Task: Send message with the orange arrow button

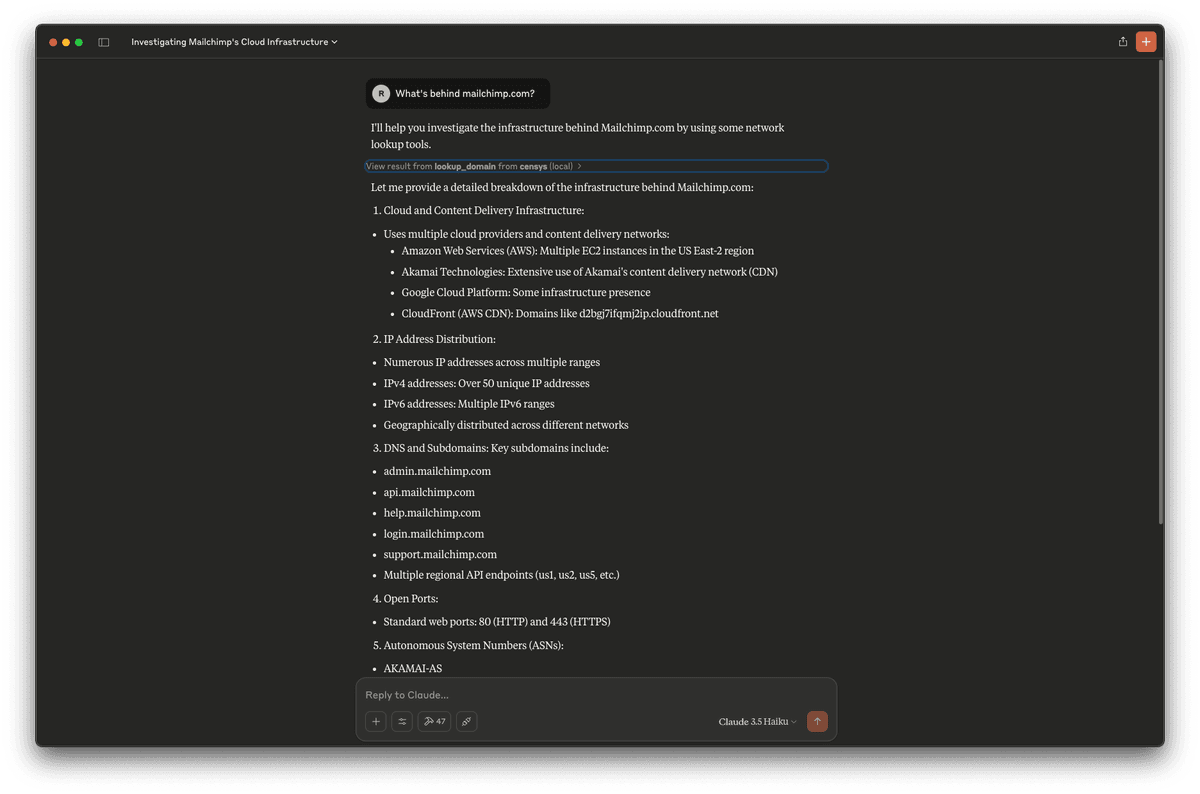Action: [x=817, y=721]
